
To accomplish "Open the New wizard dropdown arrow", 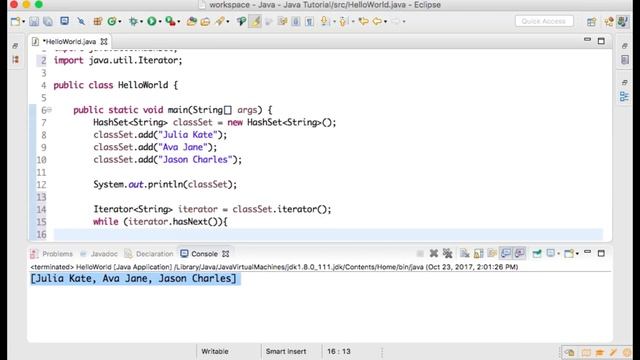I will click(24, 22).
